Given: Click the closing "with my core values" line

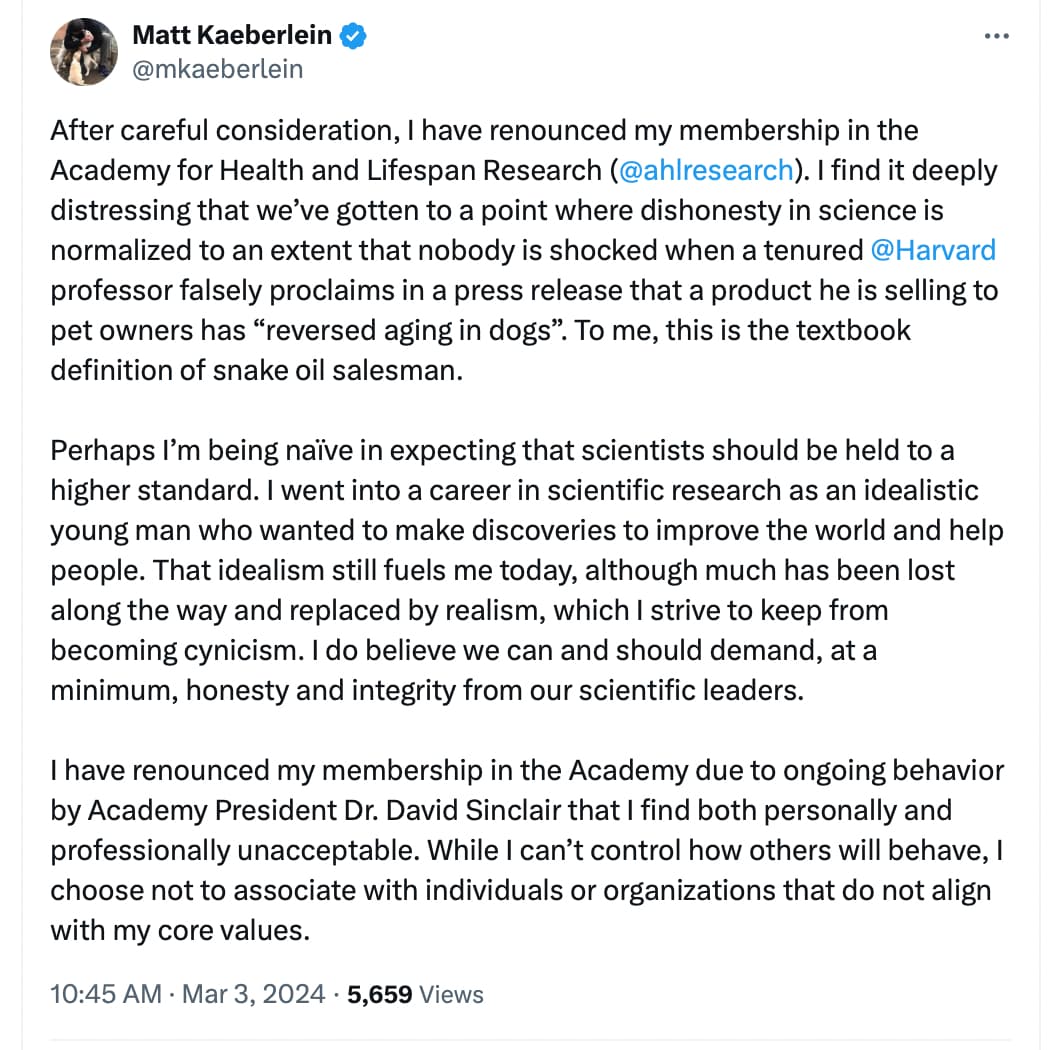Looking at the screenshot, I should point(180,931).
